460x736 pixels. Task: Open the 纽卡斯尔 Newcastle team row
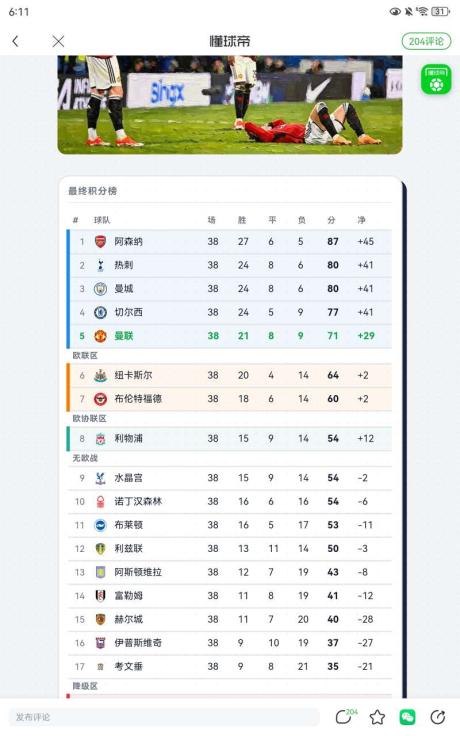pyautogui.click(x=229, y=375)
